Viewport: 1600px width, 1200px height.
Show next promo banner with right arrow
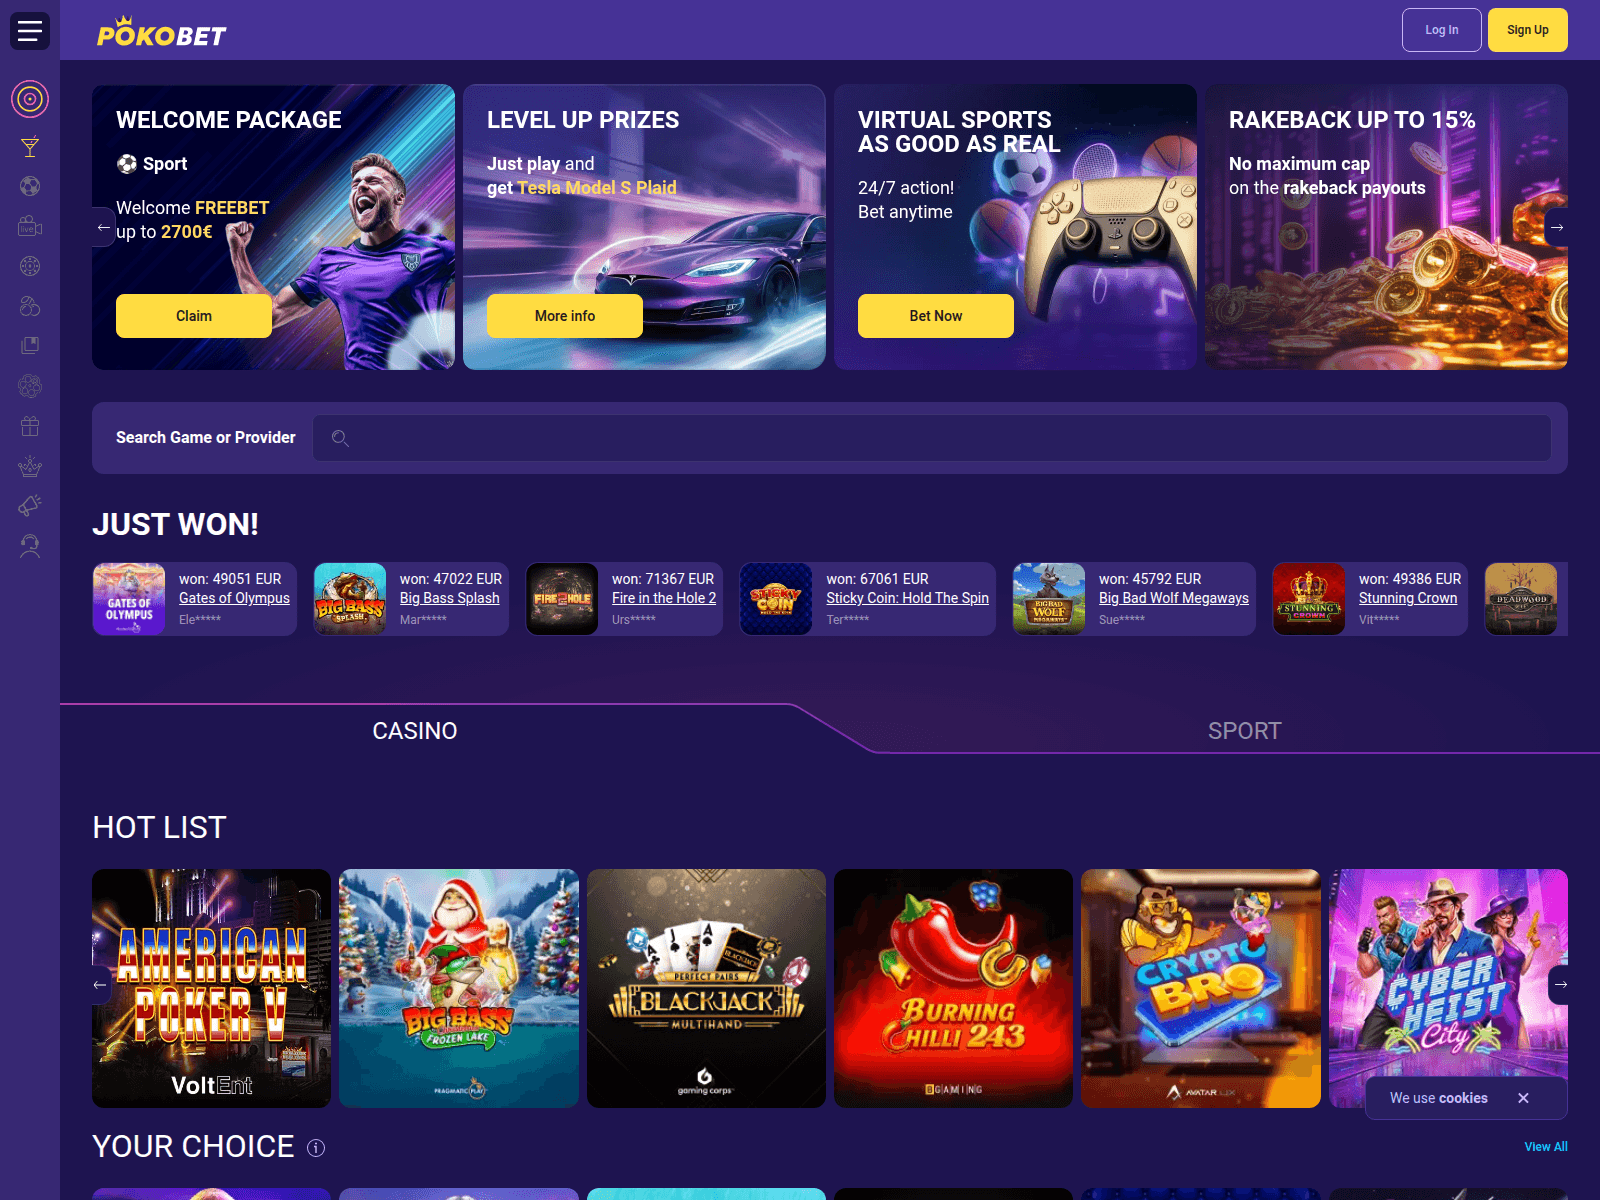1557,227
